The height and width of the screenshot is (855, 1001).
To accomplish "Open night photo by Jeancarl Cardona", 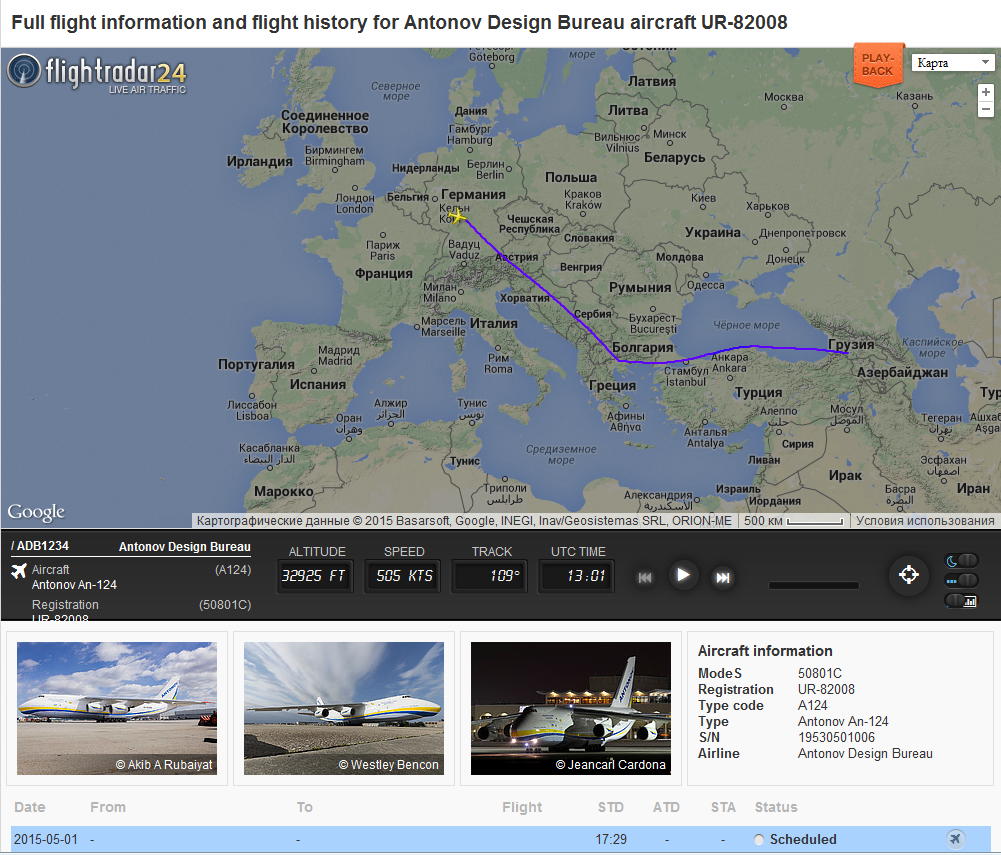I will [571, 708].
